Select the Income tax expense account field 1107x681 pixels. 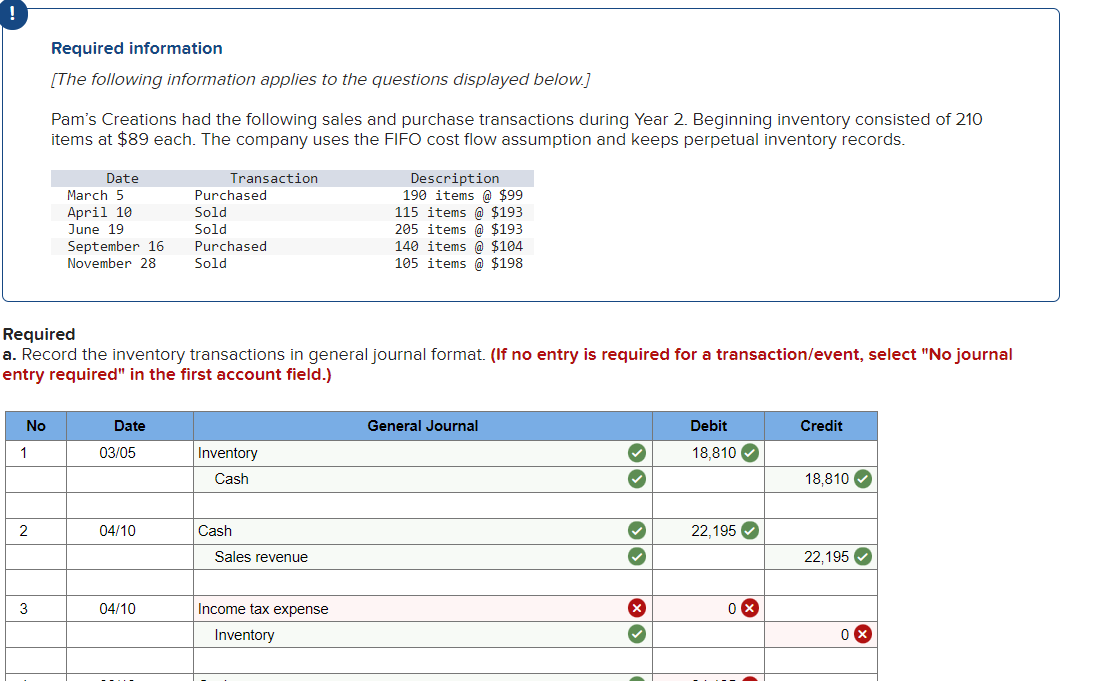tap(422, 608)
